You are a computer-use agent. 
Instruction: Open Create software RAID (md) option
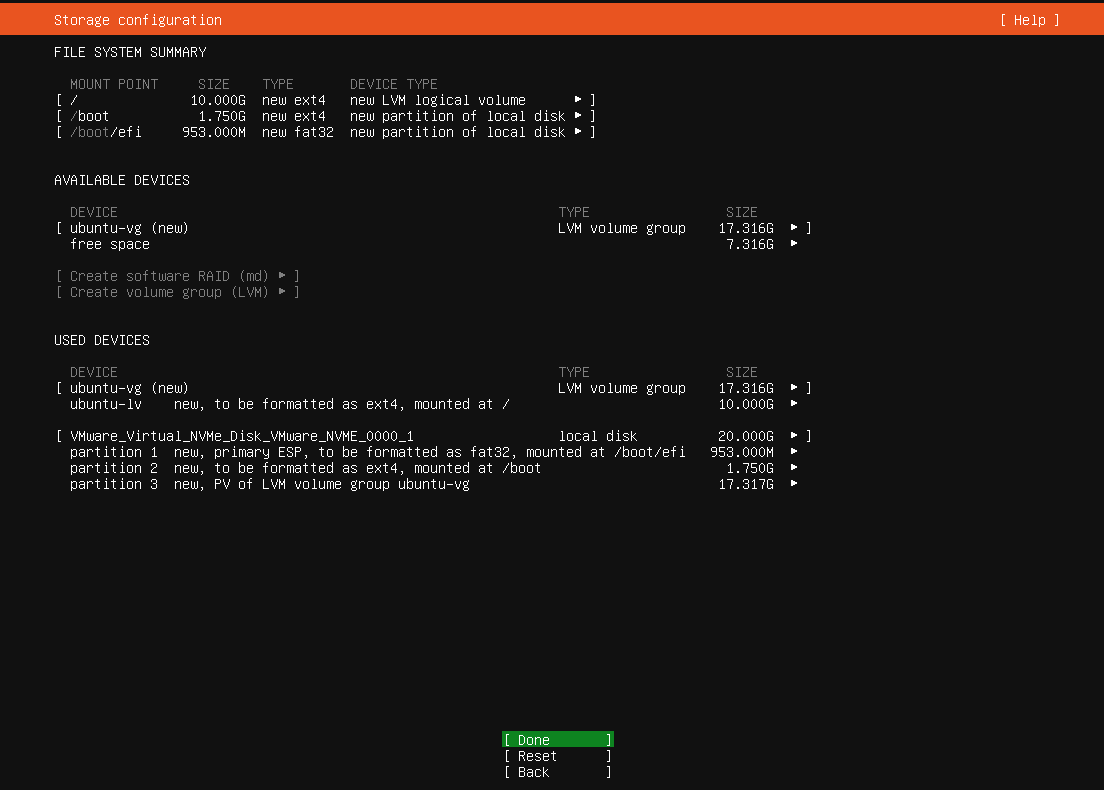(178, 276)
